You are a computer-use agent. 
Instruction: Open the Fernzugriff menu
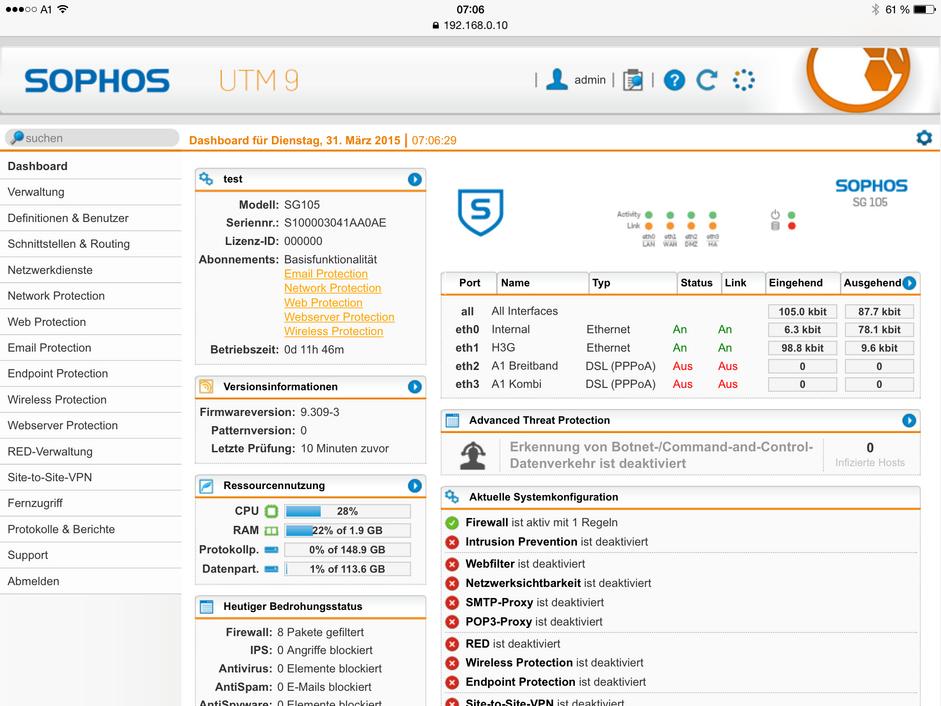(x=91, y=503)
